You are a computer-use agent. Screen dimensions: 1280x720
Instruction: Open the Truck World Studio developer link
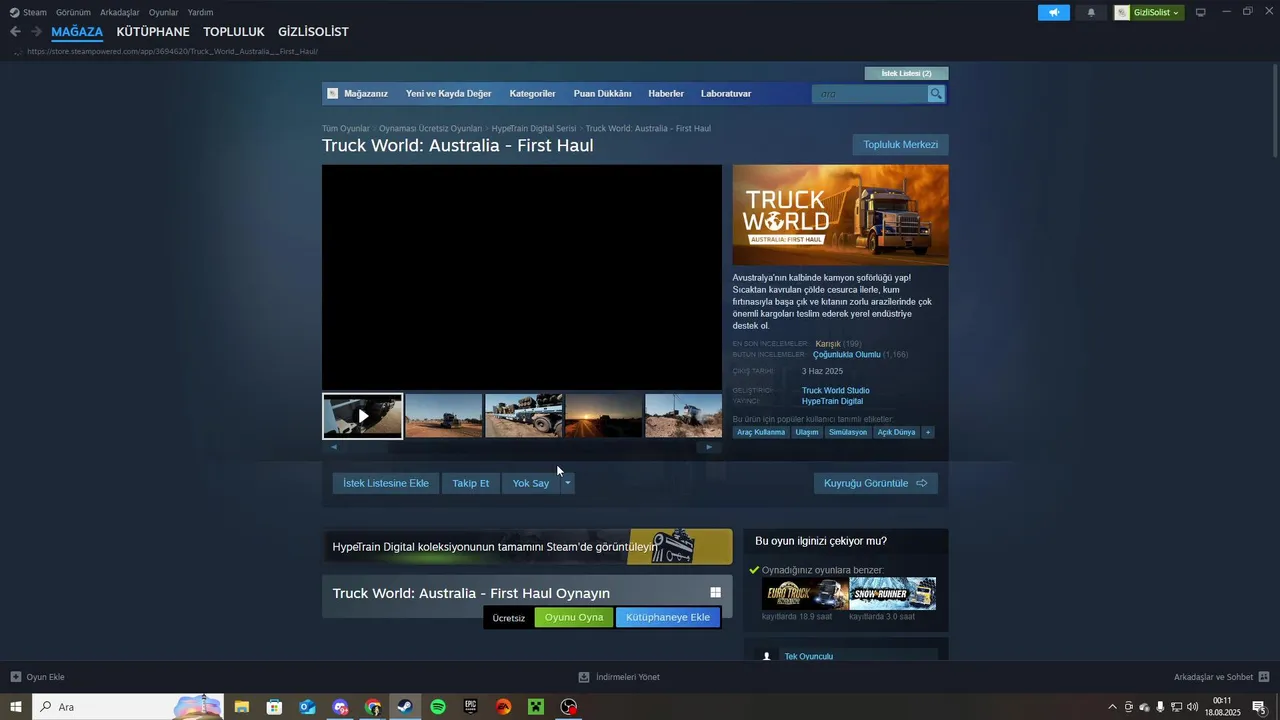(x=835, y=391)
